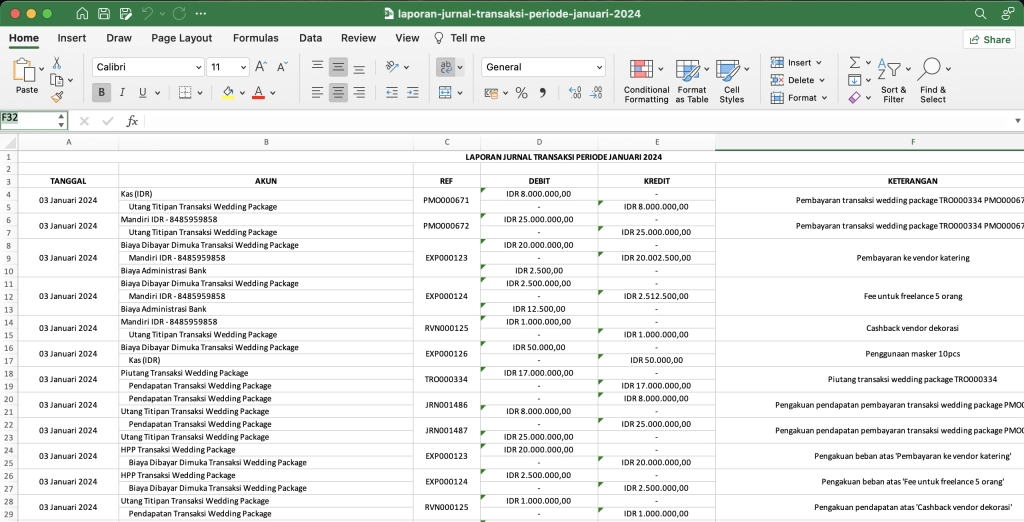This screenshot has height=522, width=1024.
Task: Toggle Italic formatting
Action: click(121, 93)
